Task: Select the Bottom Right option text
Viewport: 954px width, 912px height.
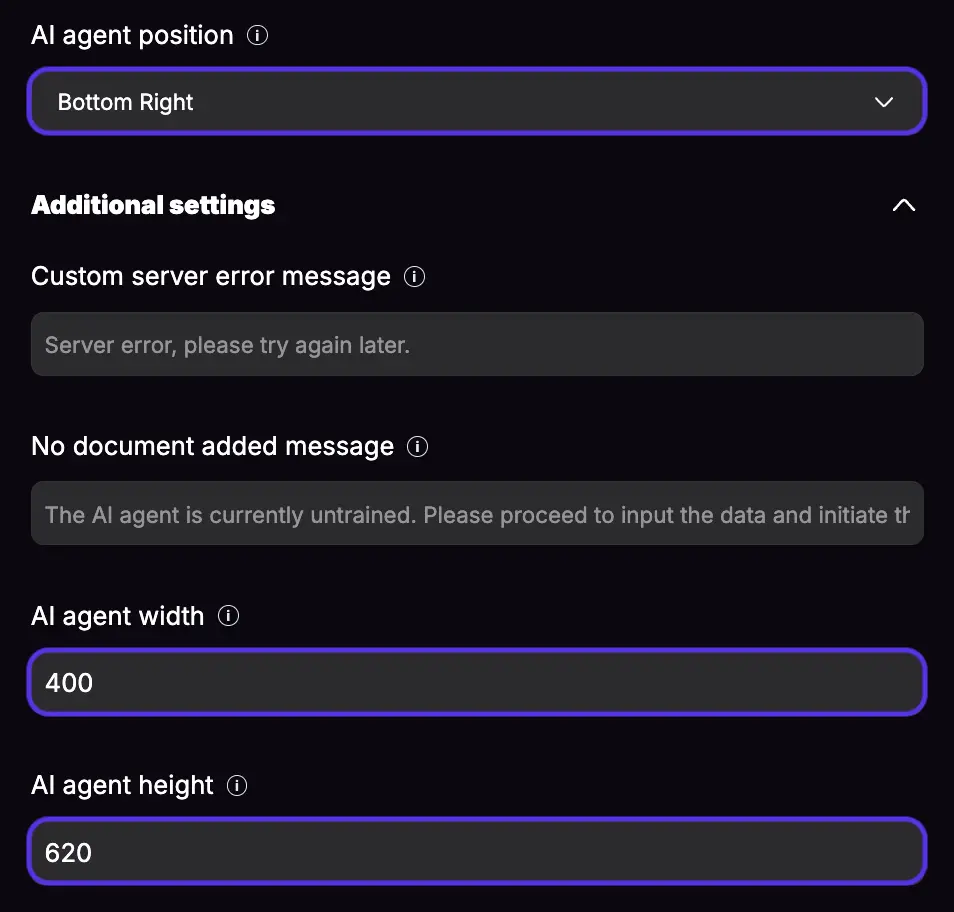Action: pyautogui.click(x=125, y=102)
